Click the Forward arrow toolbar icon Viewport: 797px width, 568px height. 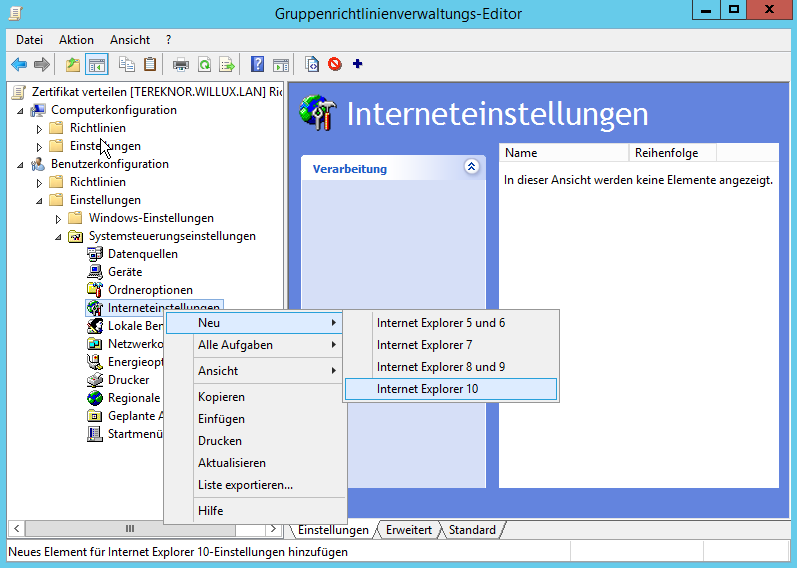tap(42, 65)
